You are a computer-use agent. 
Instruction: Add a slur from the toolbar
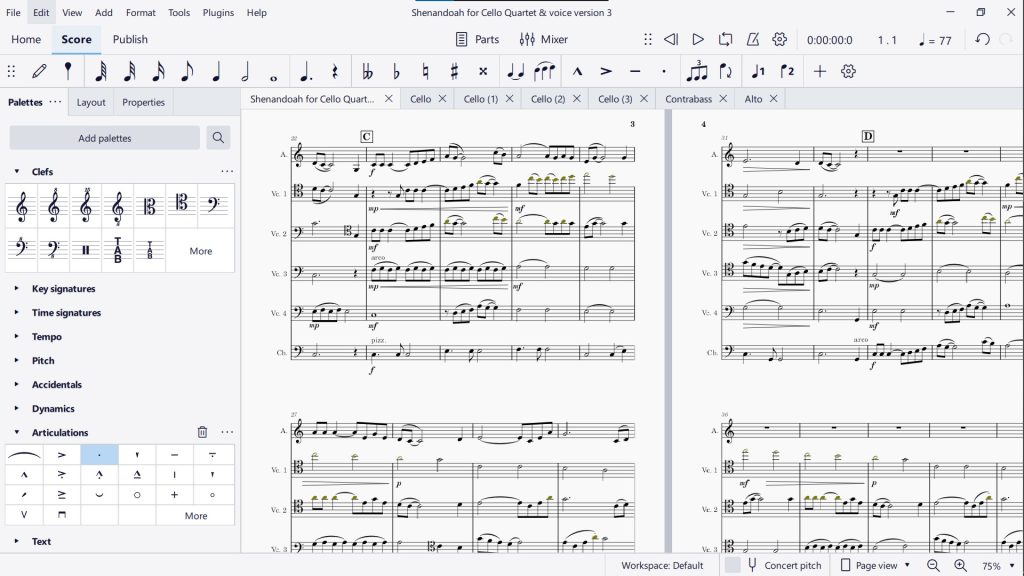(x=544, y=72)
